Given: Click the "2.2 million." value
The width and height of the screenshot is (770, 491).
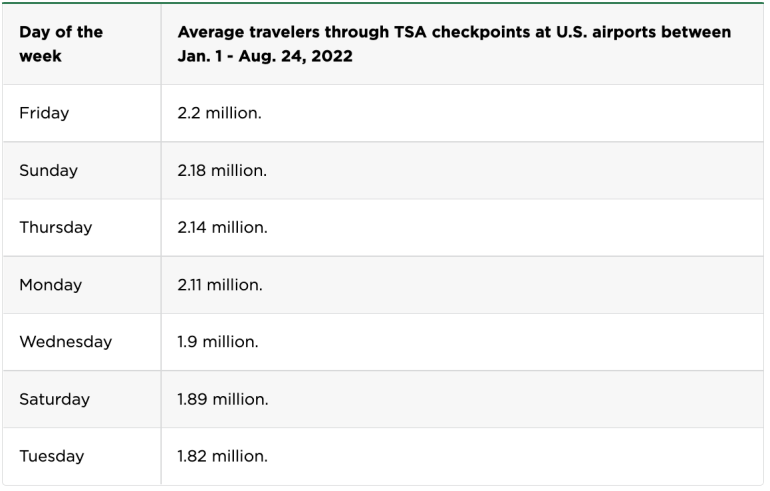Looking at the screenshot, I should [219, 113].
